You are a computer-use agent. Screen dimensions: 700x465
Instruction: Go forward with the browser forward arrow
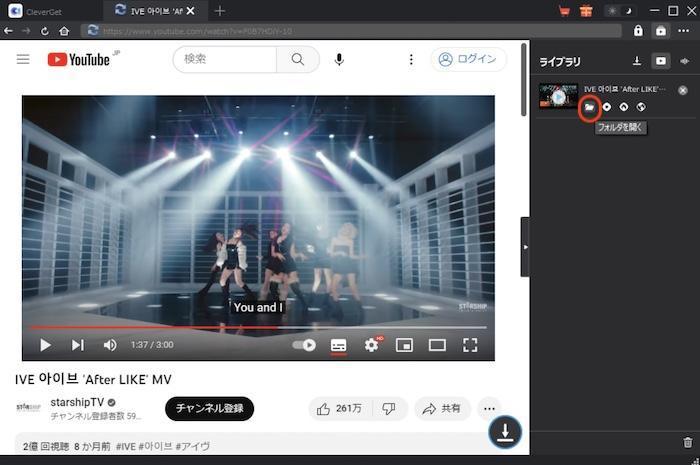26,31
